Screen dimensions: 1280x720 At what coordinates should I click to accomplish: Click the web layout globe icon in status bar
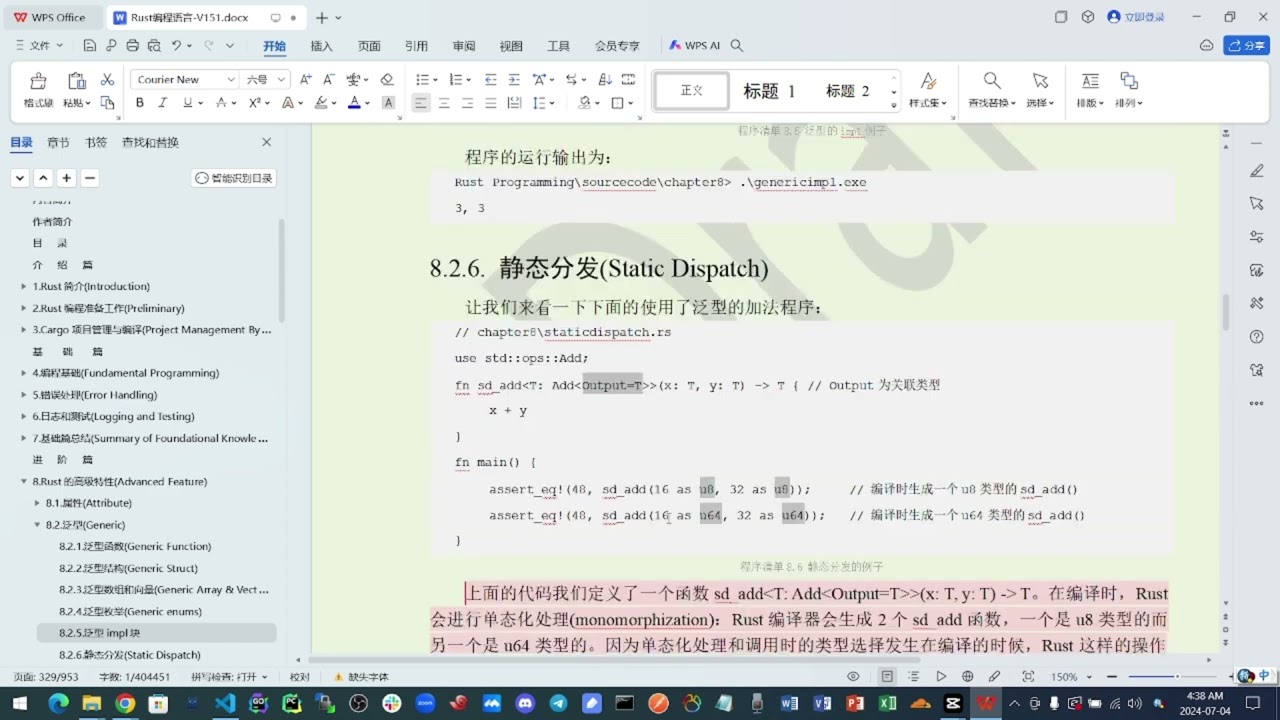(x=967, y=677)
